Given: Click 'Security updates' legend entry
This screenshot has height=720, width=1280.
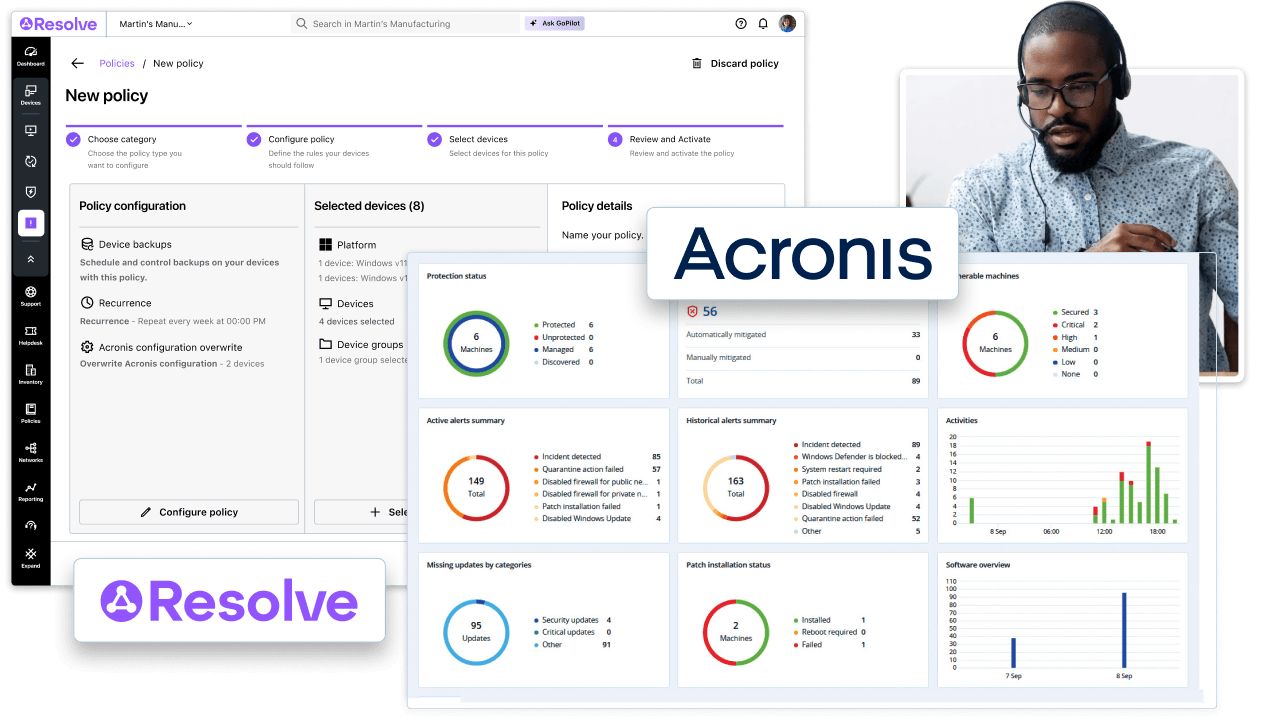Looking at the screenshot, I should 570,620.
